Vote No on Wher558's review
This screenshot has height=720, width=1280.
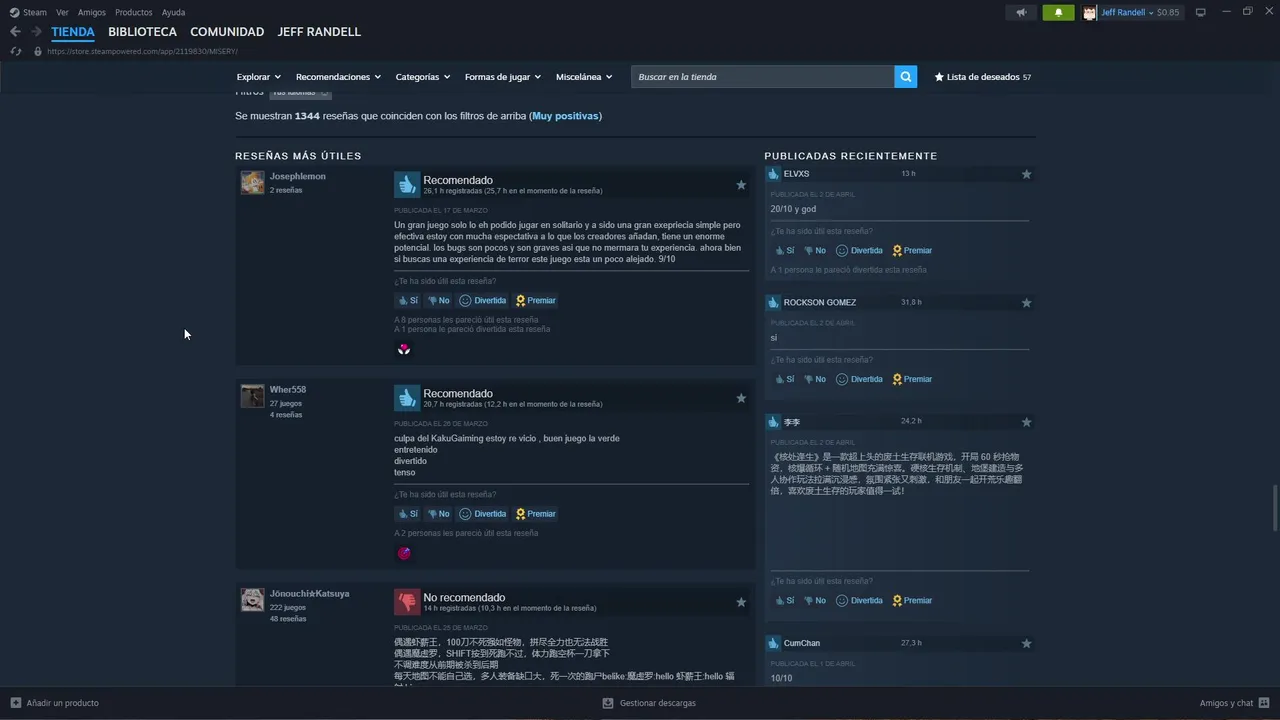point(438,514)
